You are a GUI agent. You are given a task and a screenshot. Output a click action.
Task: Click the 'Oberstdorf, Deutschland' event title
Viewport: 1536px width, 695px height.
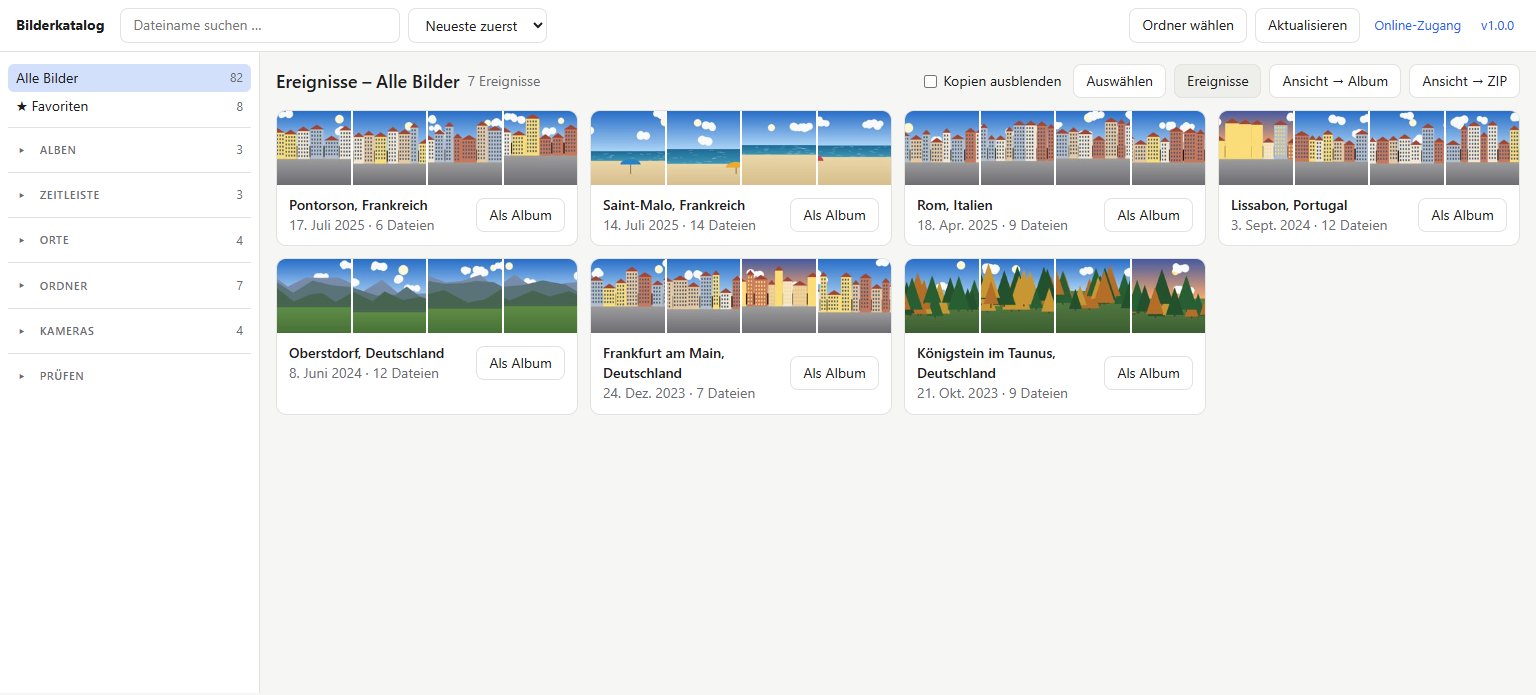pyautogui.click(x=367, y=353)
